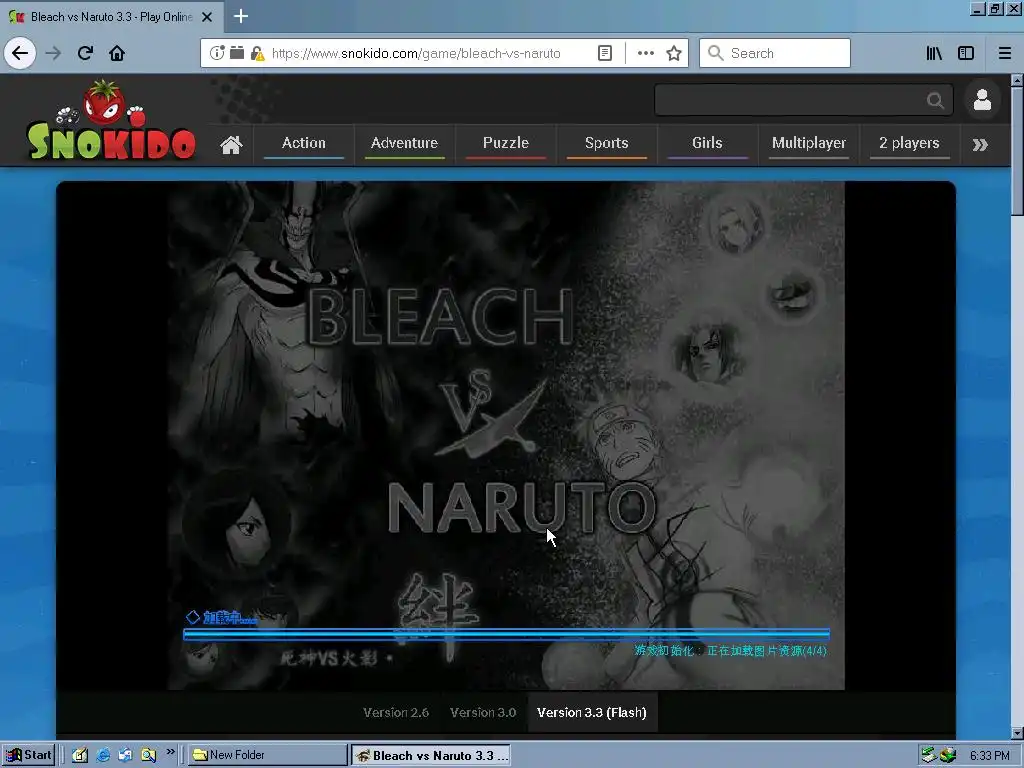
Task: Open the Sports games category
Action: 607,143
